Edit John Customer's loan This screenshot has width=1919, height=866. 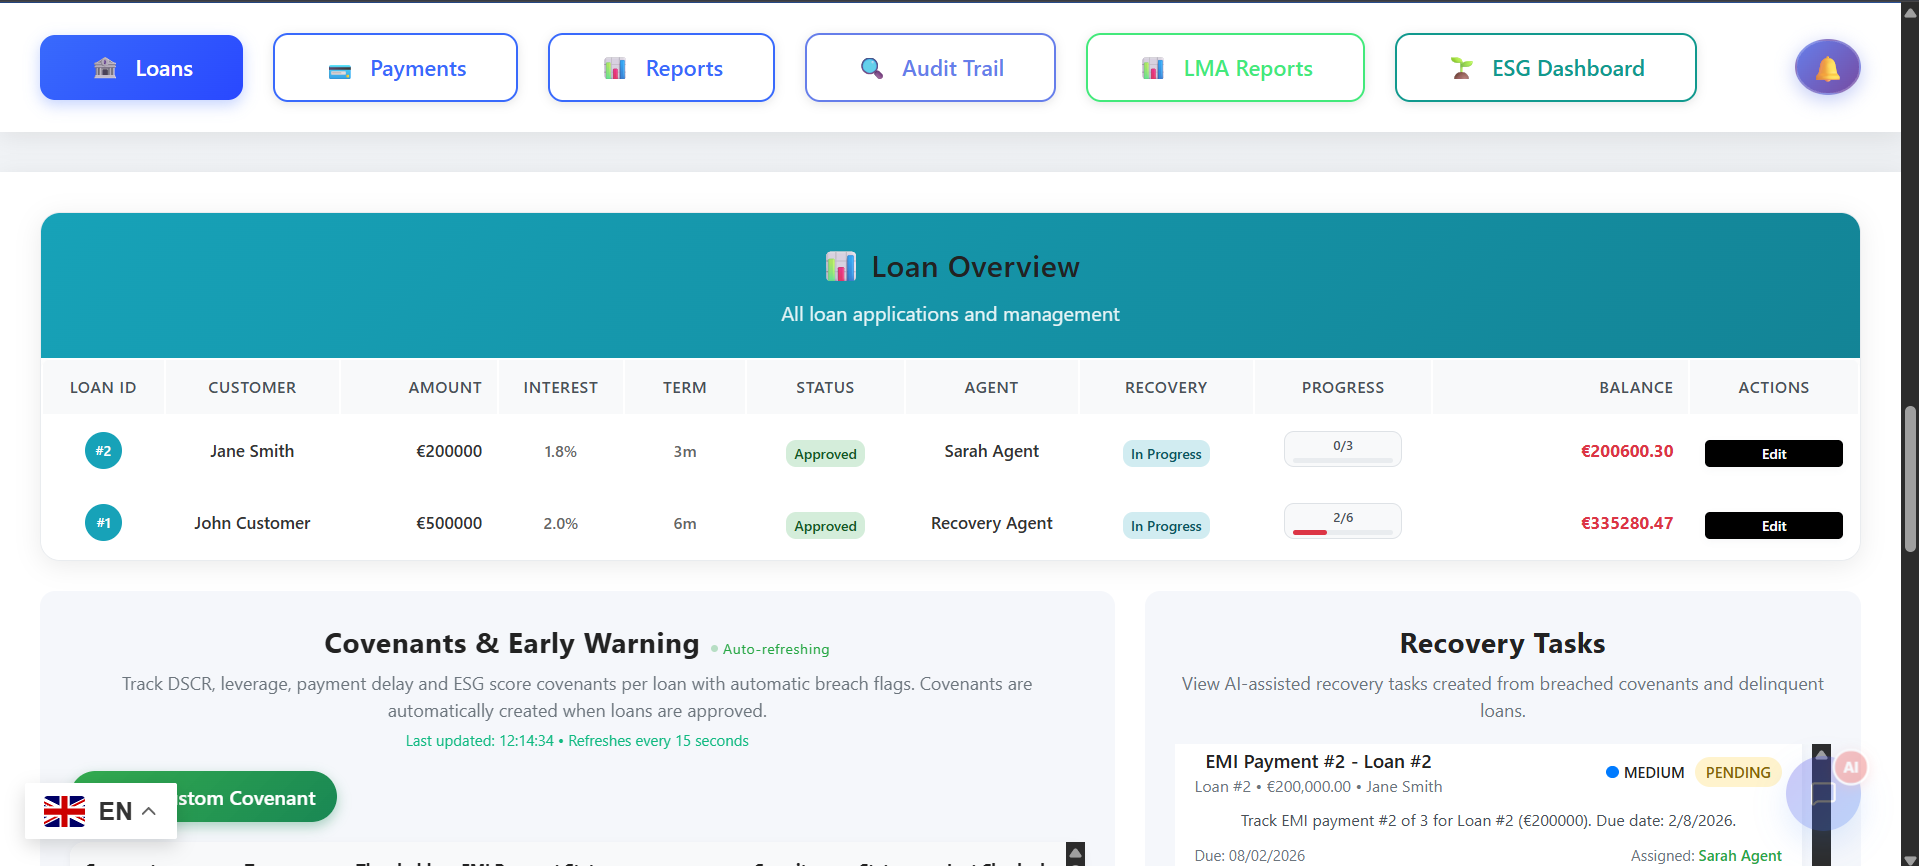coord(1773,526)
